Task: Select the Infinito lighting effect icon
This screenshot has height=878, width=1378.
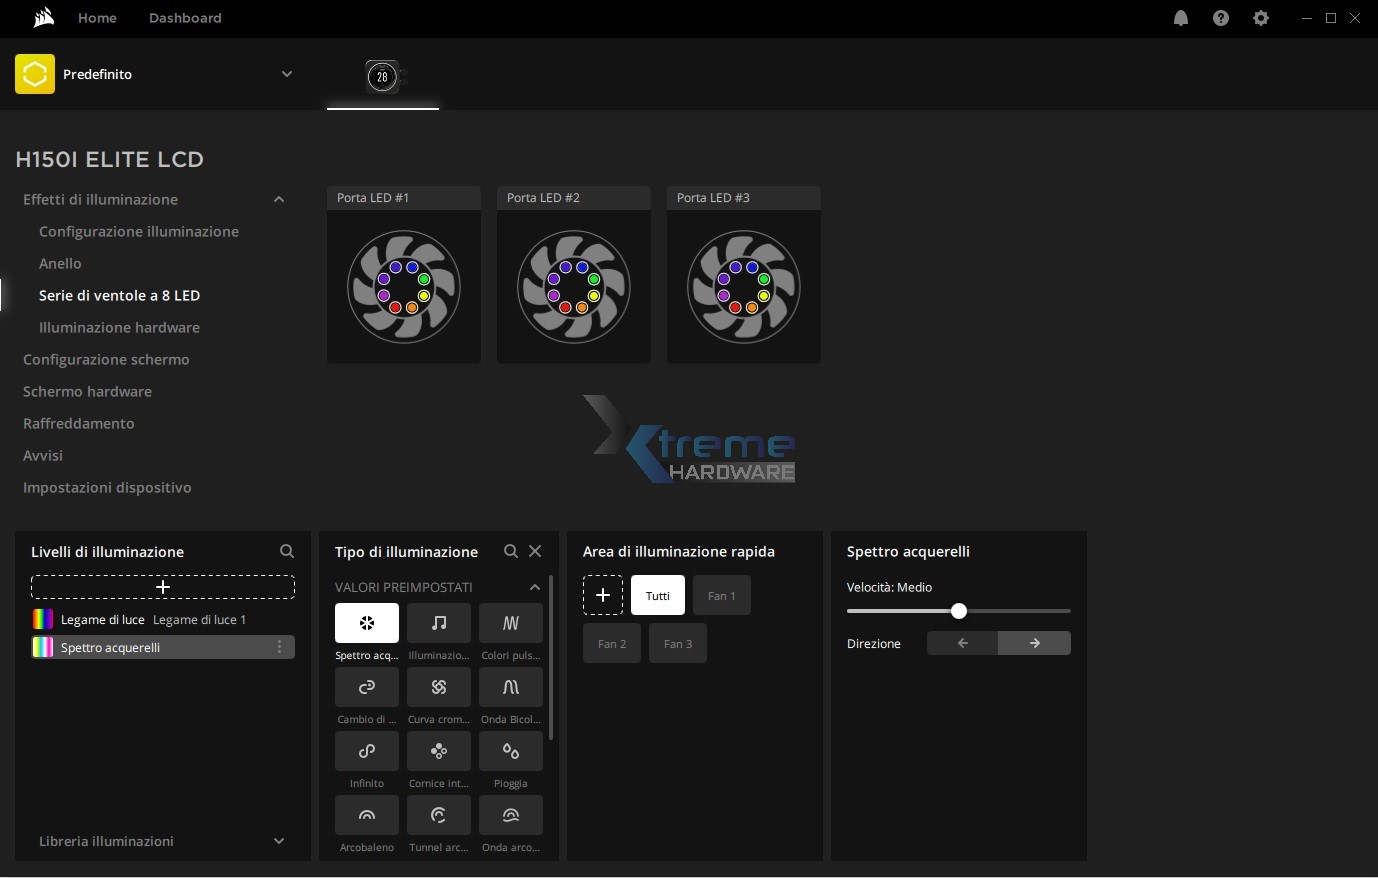Action: (x=366, y=751)
